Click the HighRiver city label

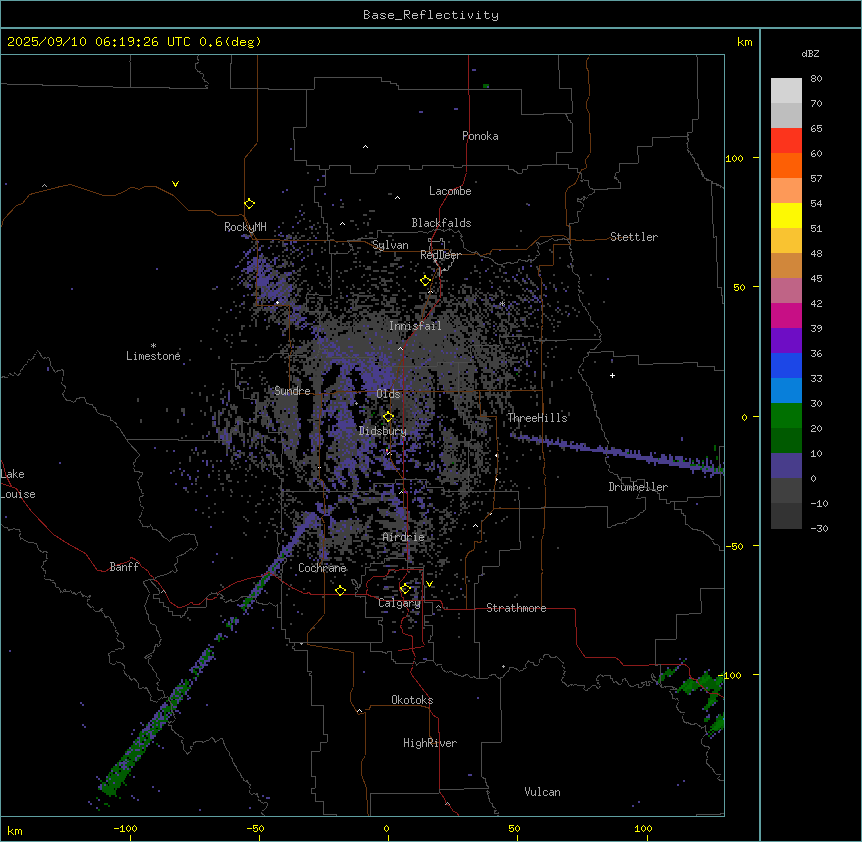click(430, 743)
